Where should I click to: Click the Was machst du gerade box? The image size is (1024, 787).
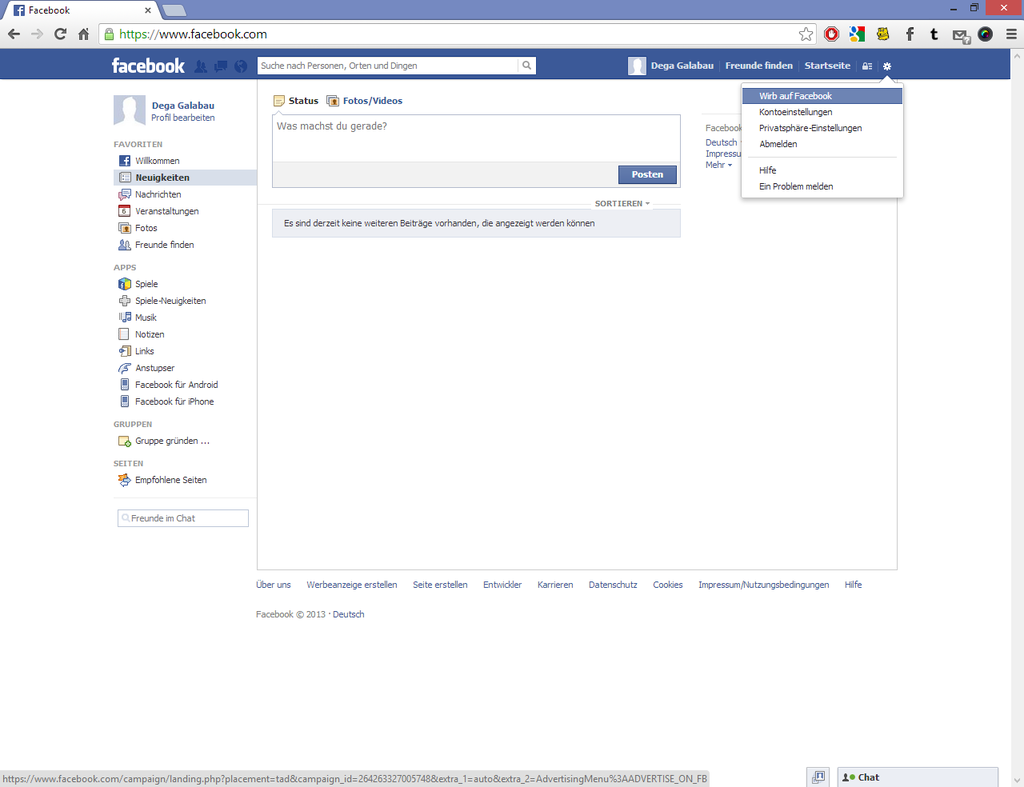click(476, 138)
